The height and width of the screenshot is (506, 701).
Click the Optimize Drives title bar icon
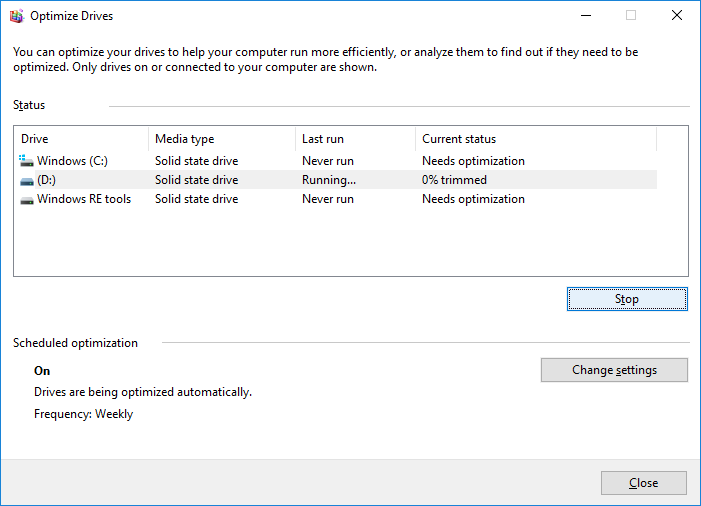[x=16, y=16]
